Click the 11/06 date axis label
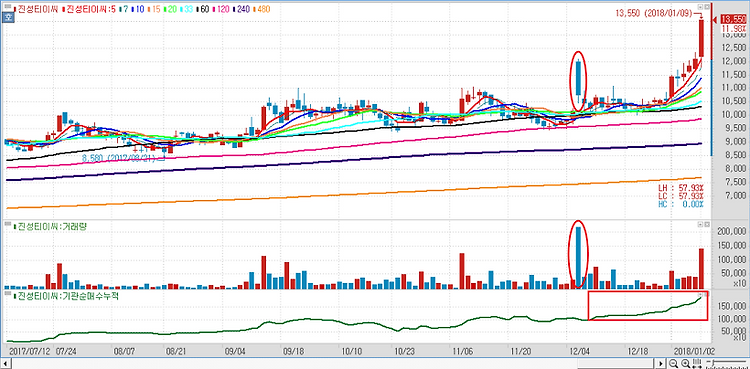This screenshot has height=369, width=750. pyautogui.click(x=462, y=351)
